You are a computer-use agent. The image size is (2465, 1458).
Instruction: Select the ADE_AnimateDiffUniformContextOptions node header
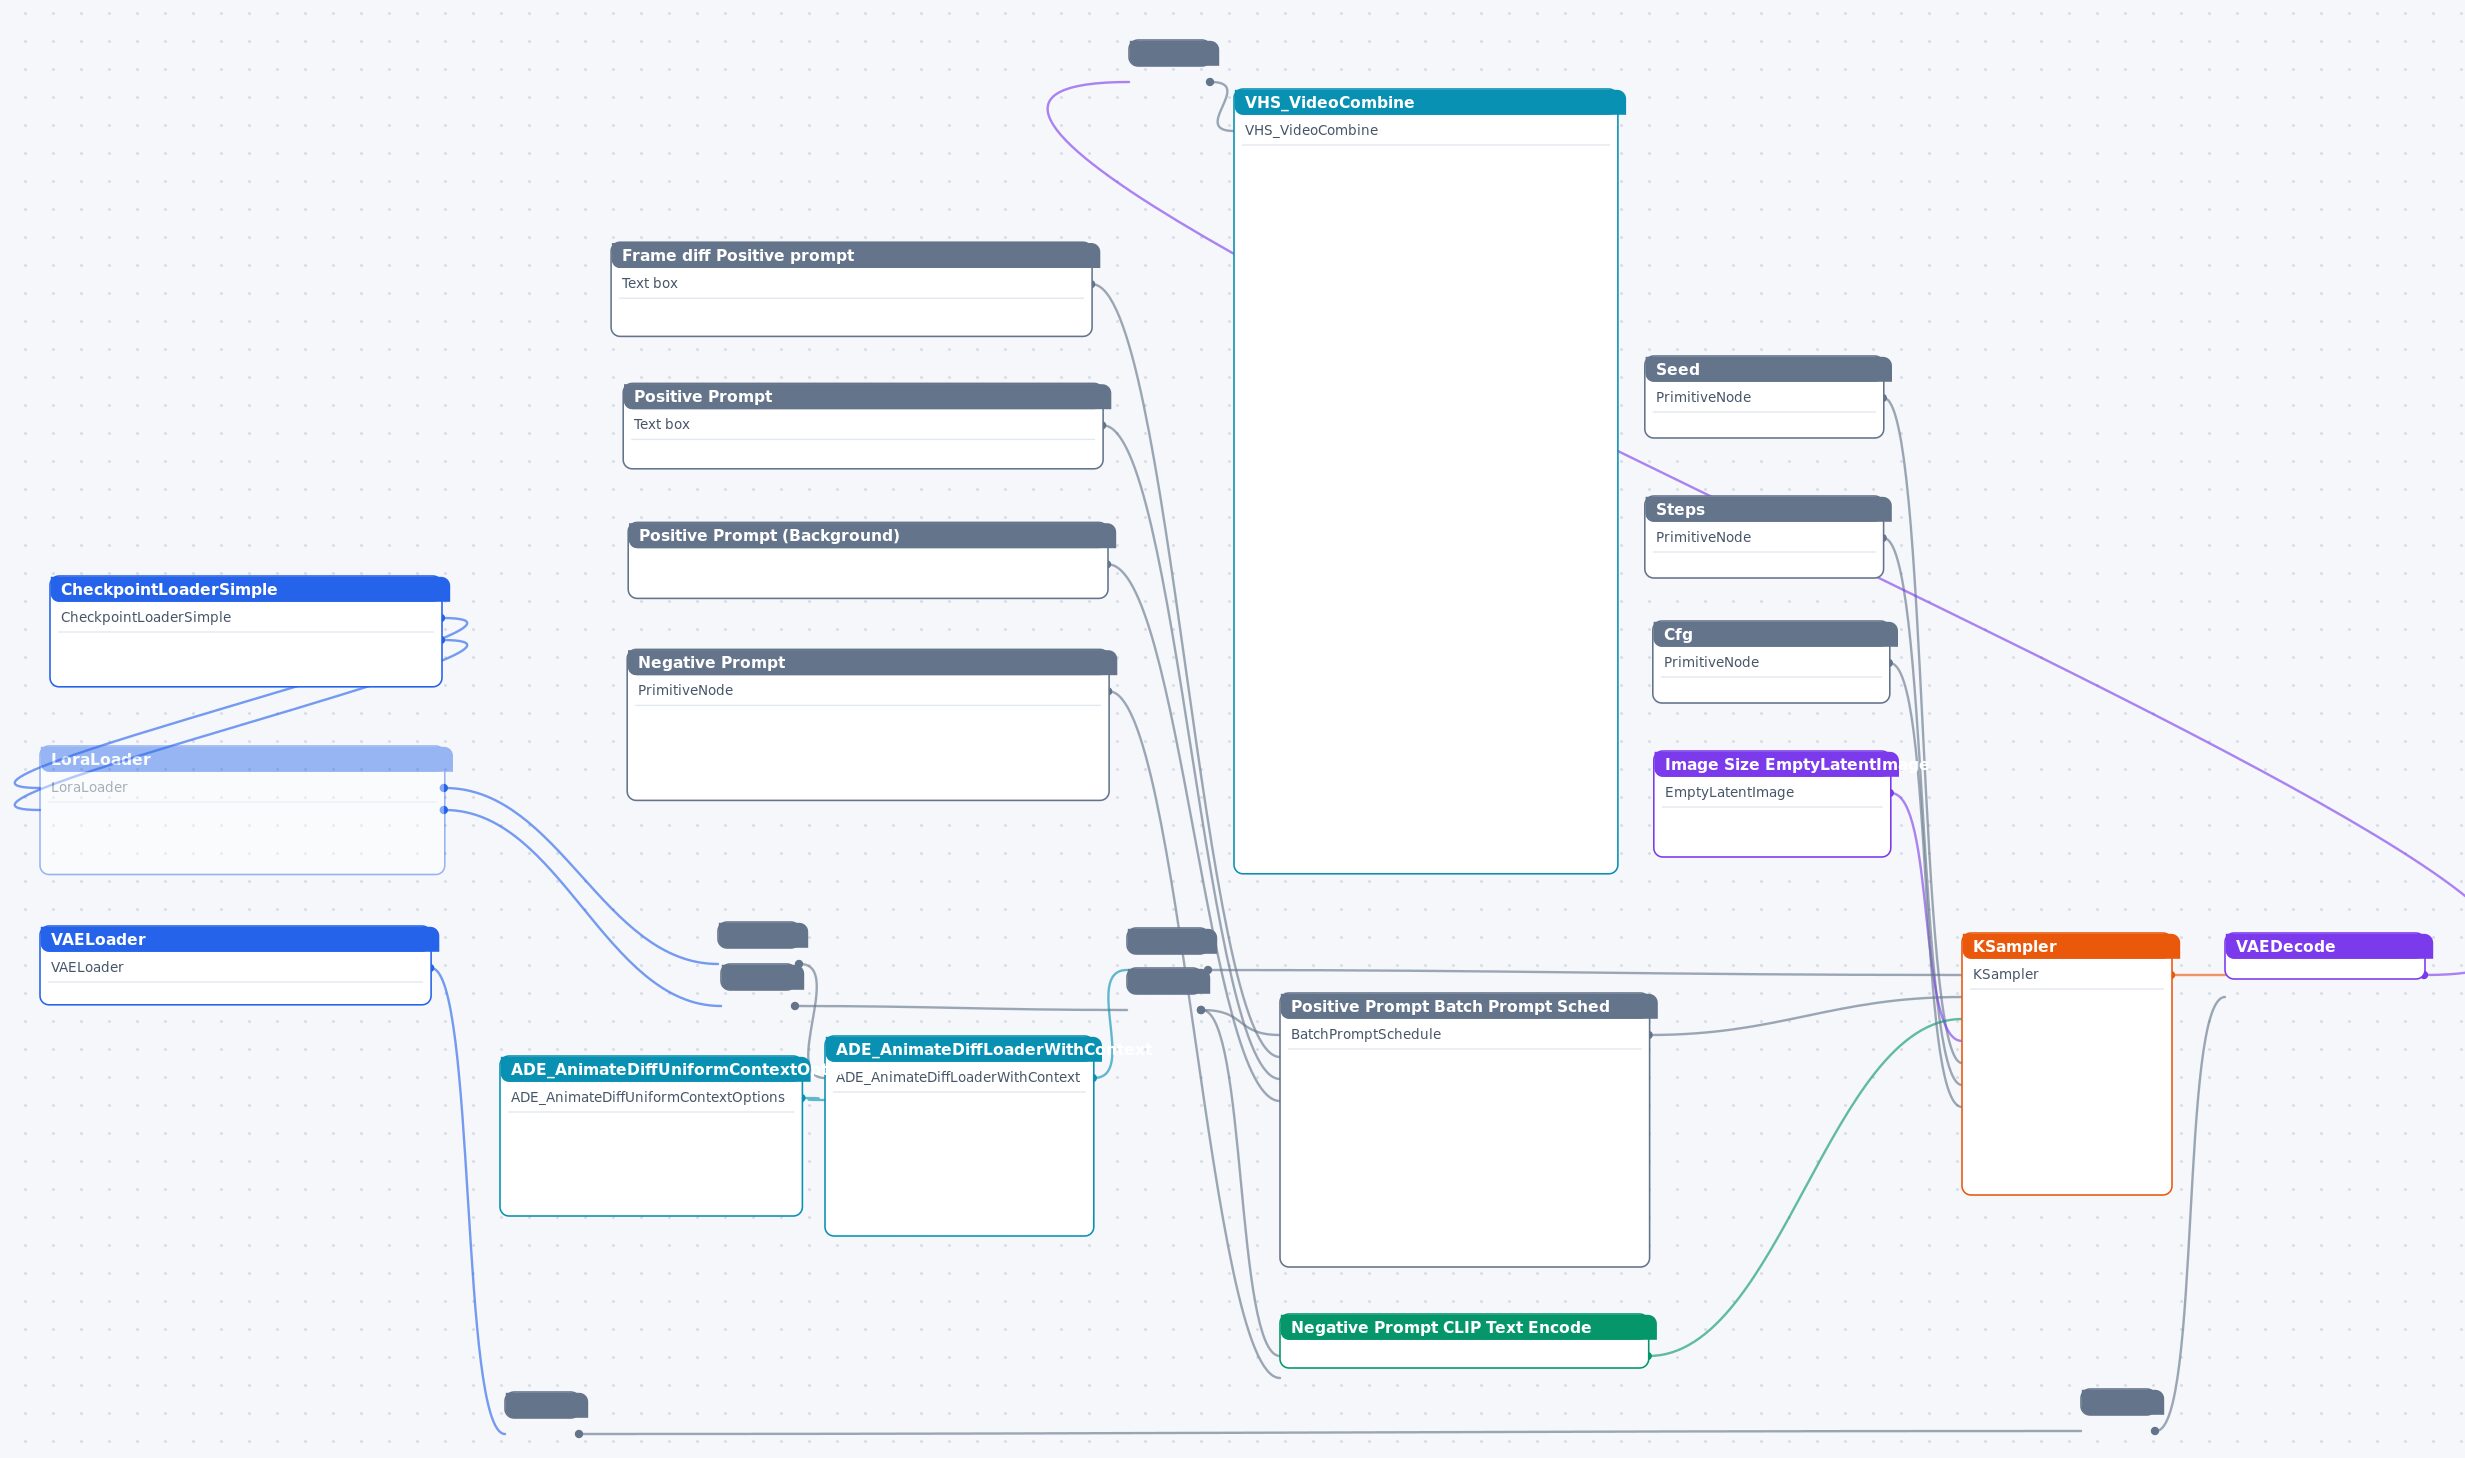coord(655,1069)
